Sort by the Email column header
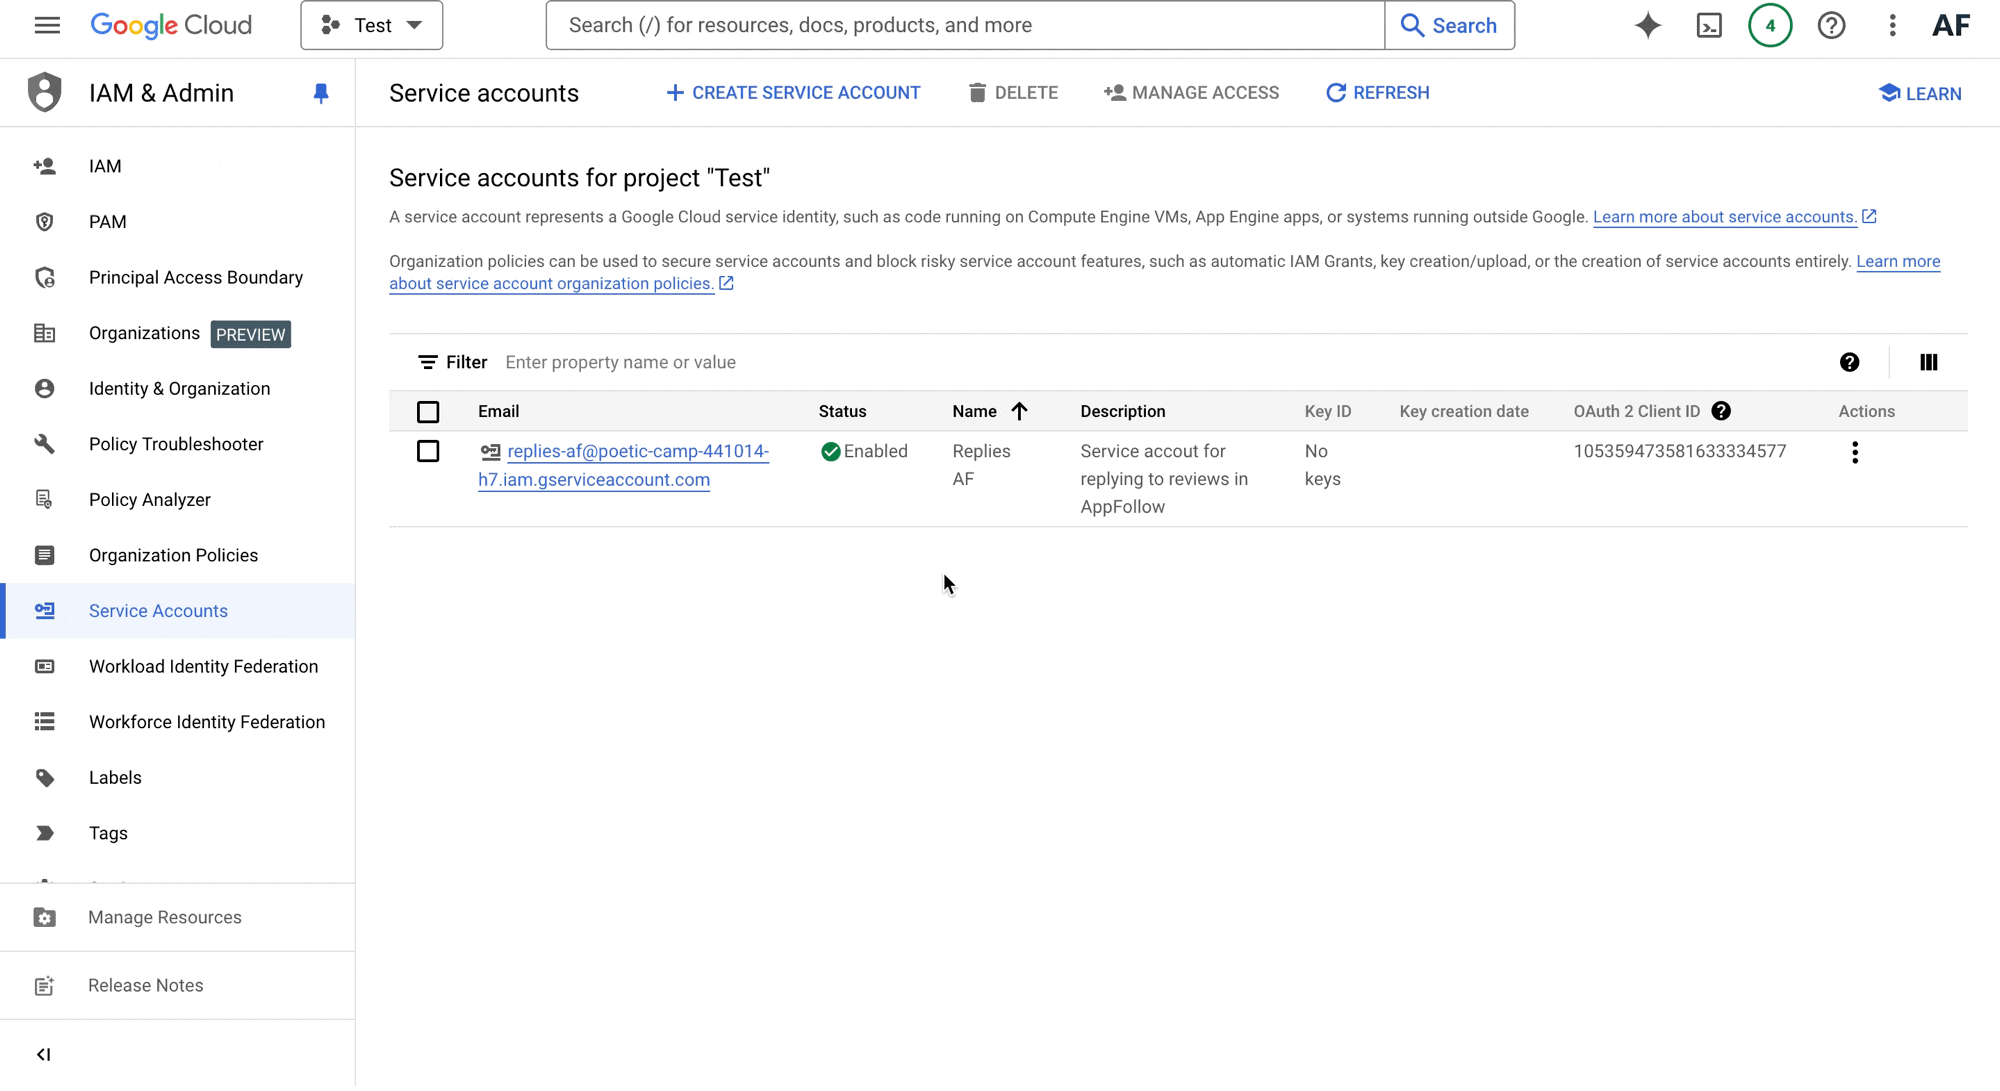Viewport: 2000px width, 1091px height. click(x=498, y=411)
